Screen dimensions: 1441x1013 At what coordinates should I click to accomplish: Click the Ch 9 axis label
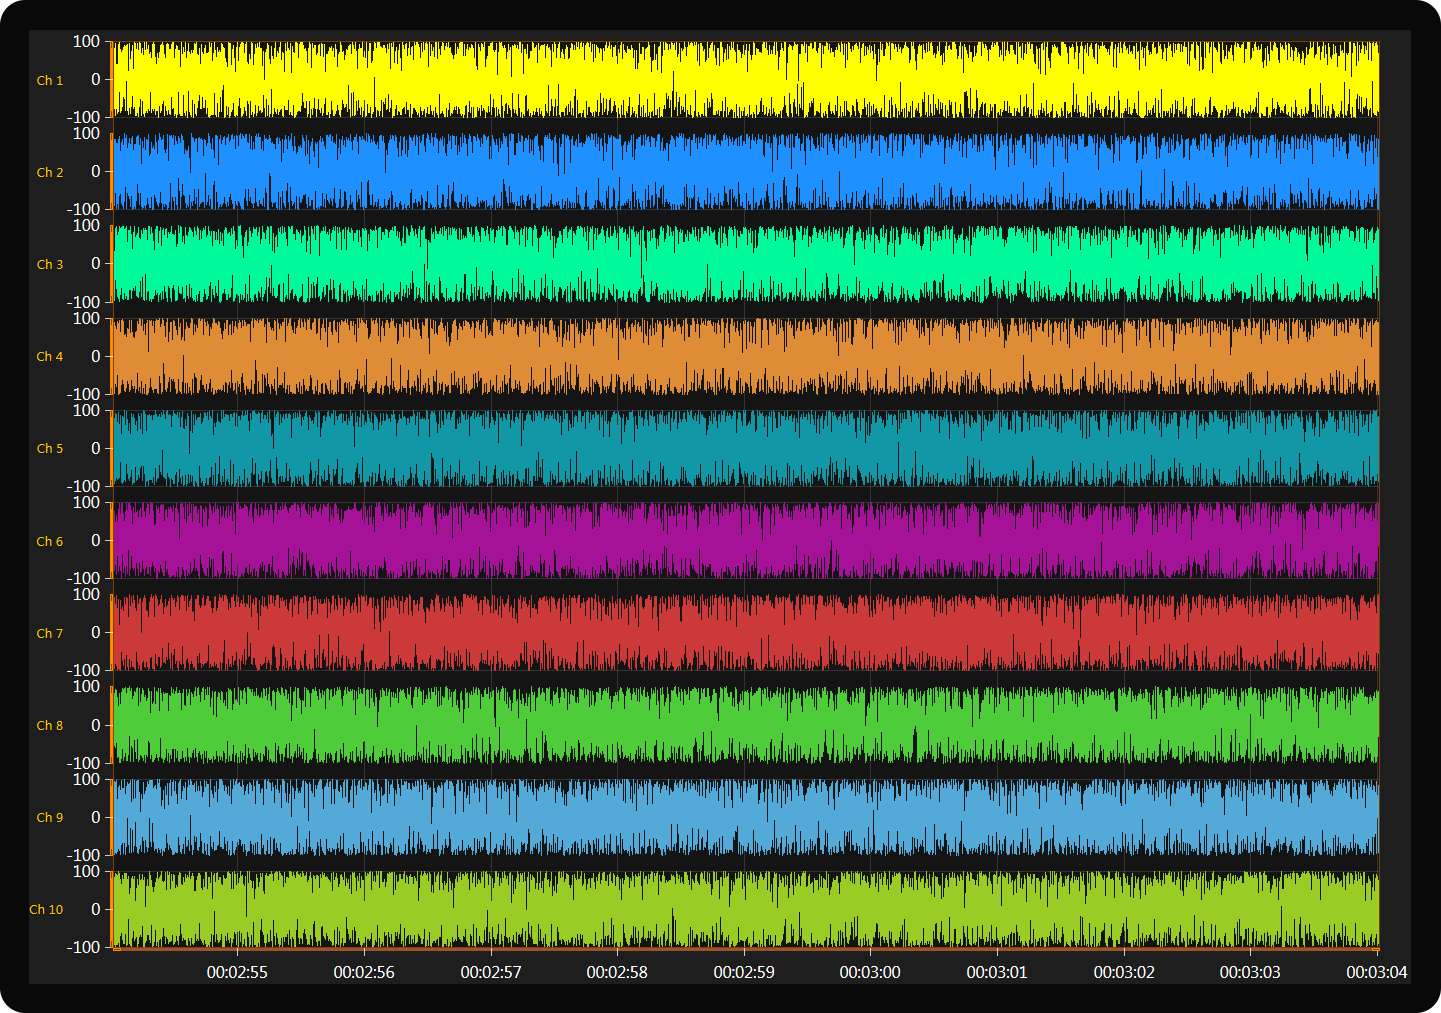[x=50, y=817]
